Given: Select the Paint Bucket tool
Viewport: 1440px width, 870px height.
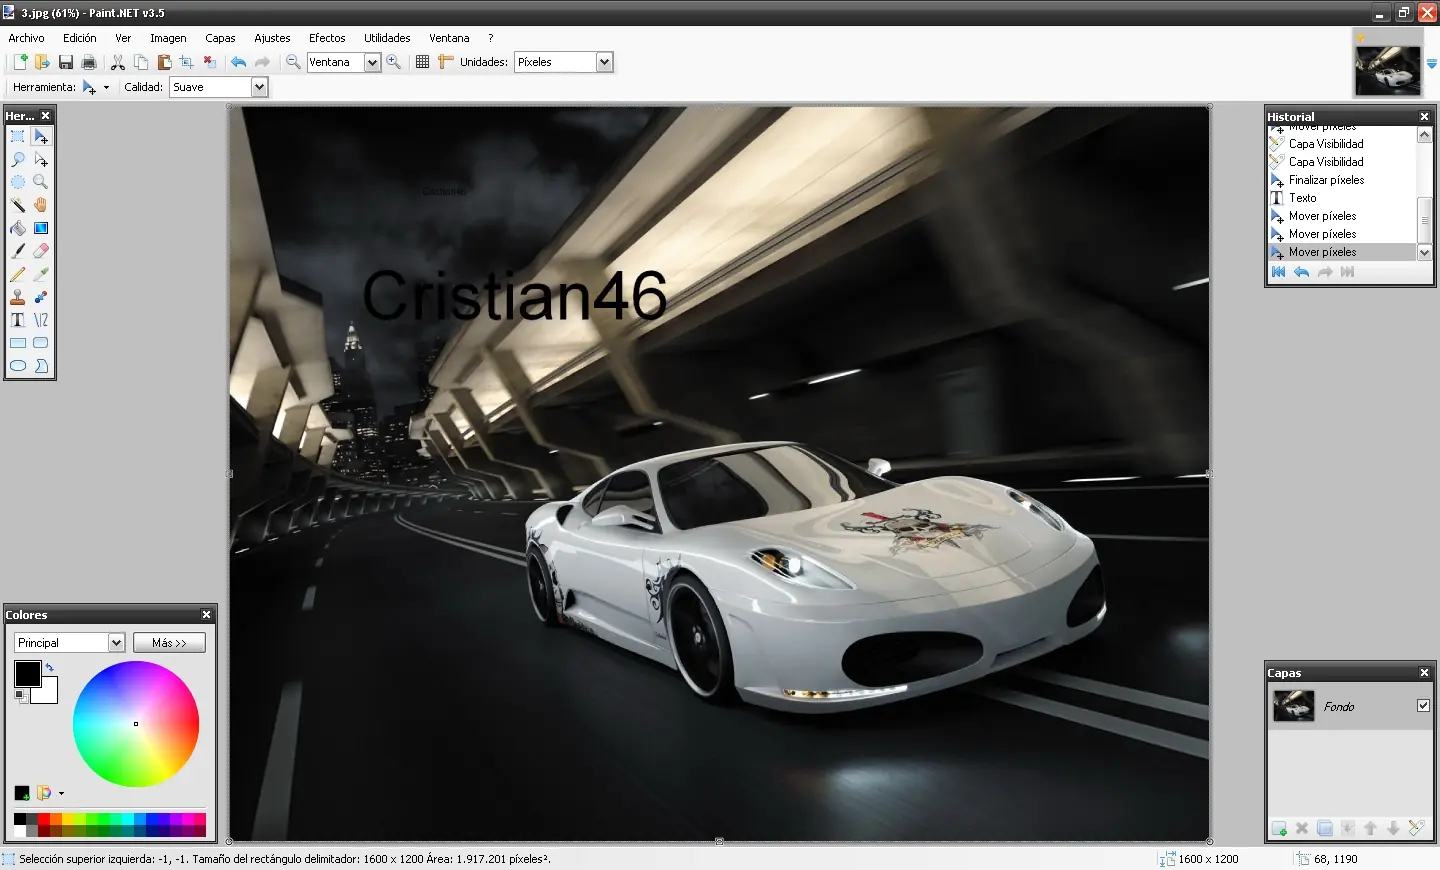Looking at the screenshot, I should (x=17, y=228).
